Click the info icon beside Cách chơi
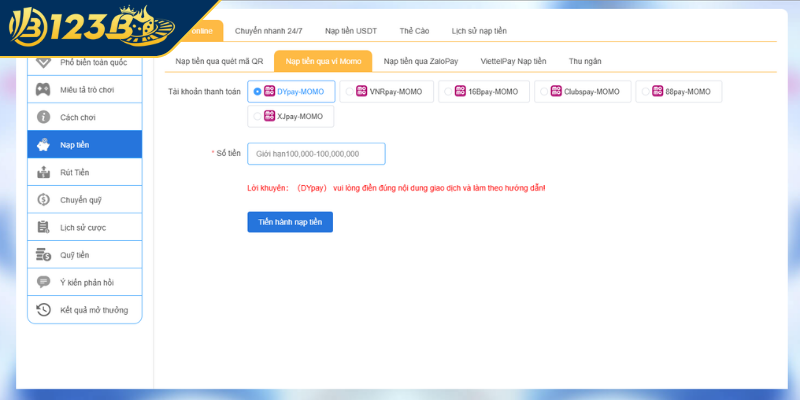800x400 pixels. point(43,117)
